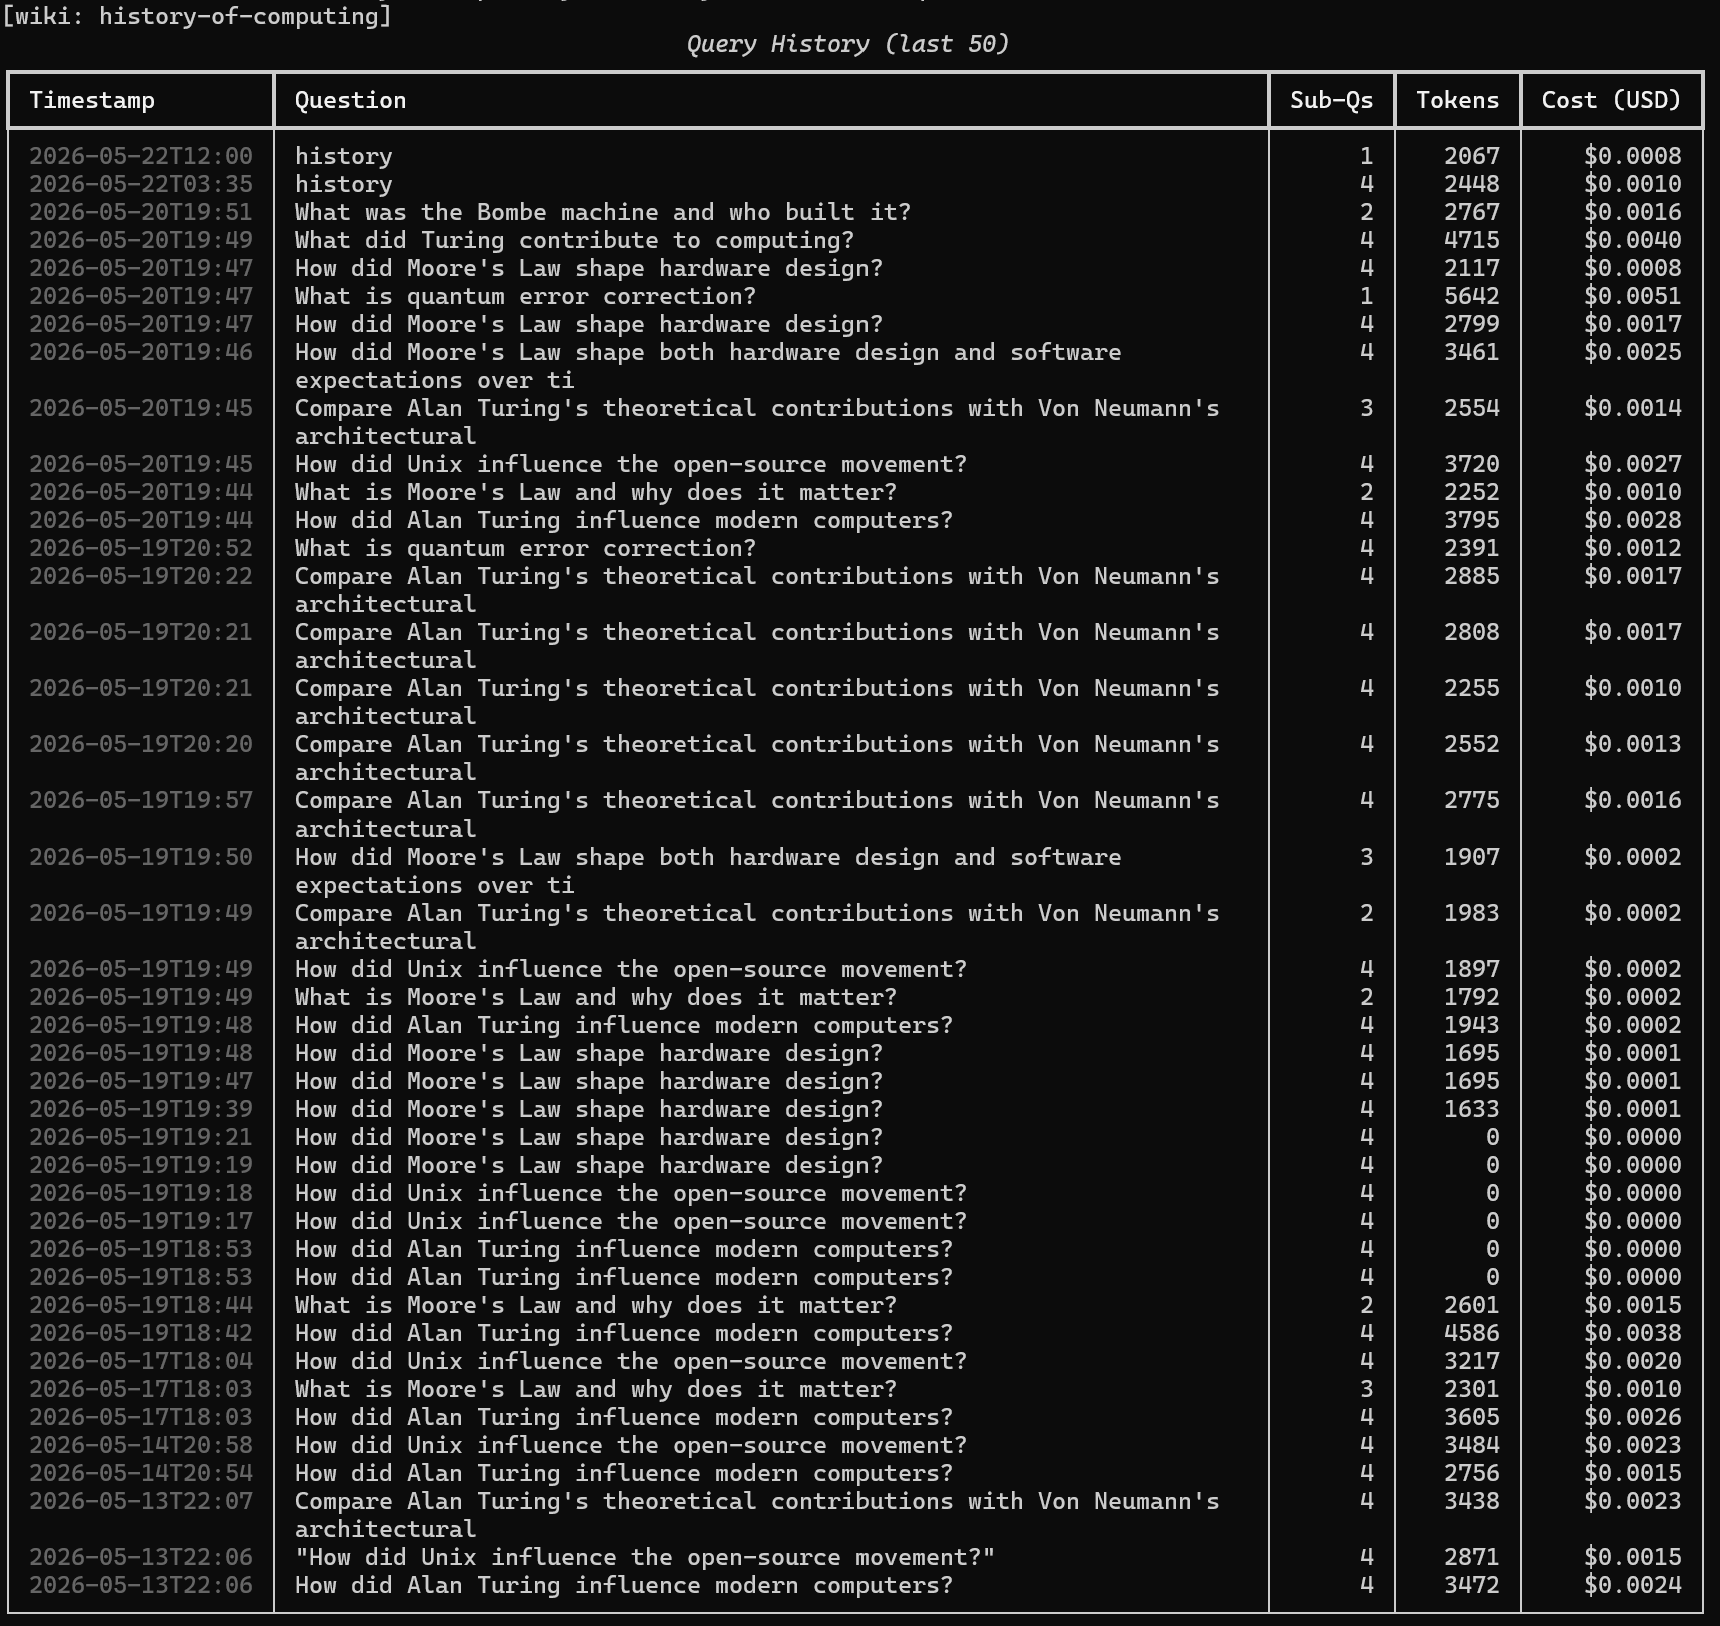Click token count 4586
The height and width of the screenshot is (1626, 1720).
coord(1471,1333)
